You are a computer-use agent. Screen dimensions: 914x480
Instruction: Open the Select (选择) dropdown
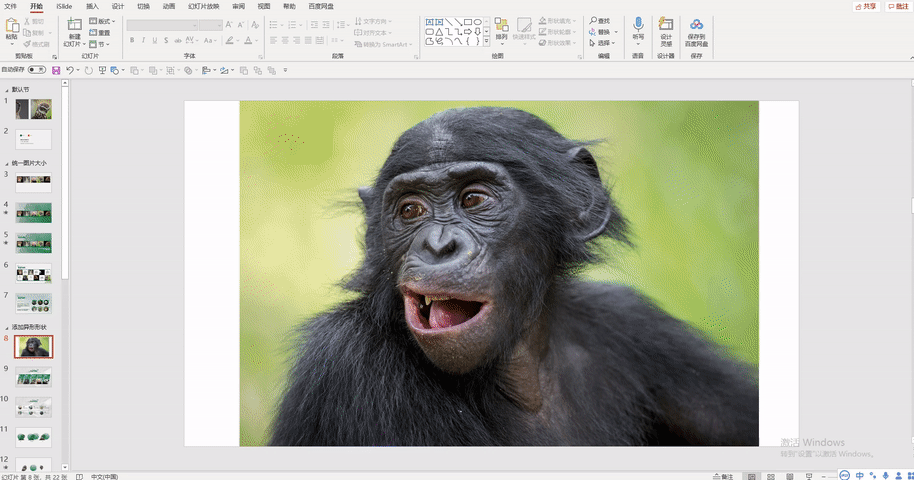pyautogui.click(x=603, y=43)
